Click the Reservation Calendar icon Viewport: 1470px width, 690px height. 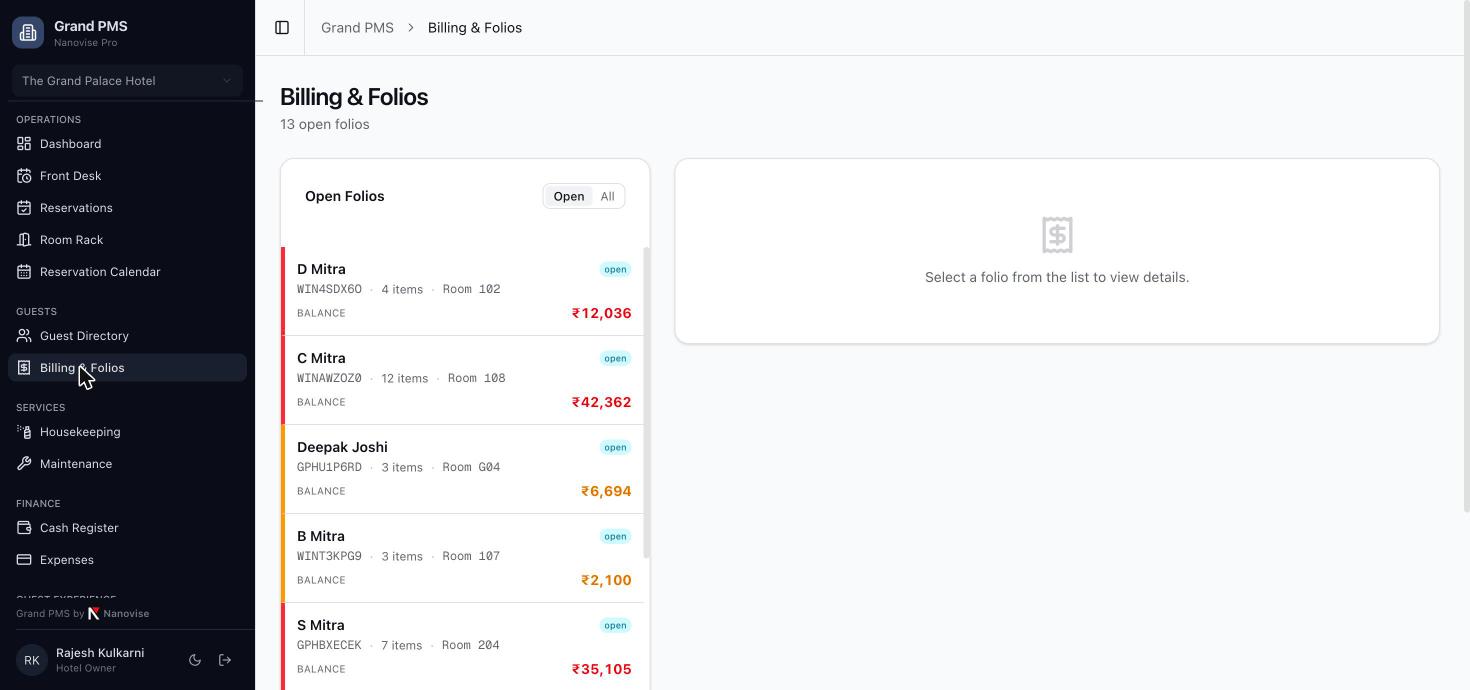pyautogui.click(x=24, y=272)
